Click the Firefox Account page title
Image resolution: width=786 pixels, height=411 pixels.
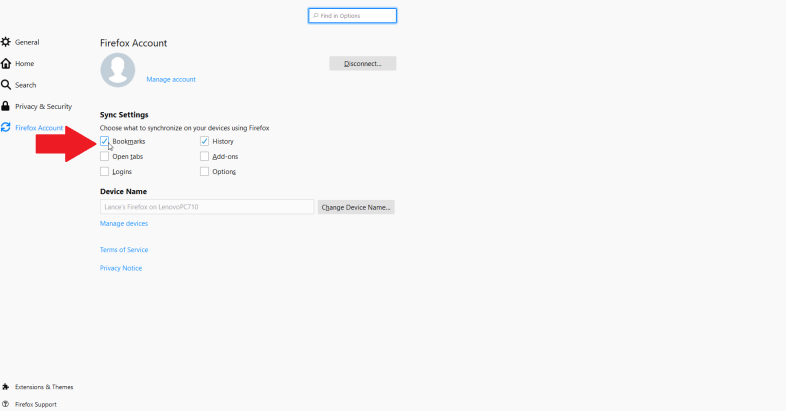[x=133, y=43]
